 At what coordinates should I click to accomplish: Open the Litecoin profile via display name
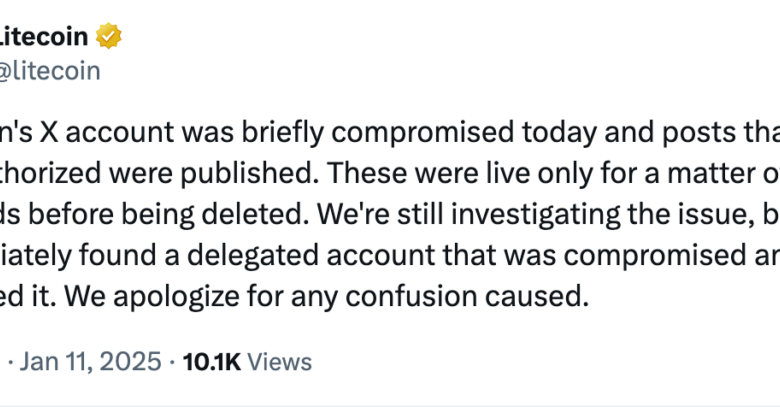[x=44, y=36]
